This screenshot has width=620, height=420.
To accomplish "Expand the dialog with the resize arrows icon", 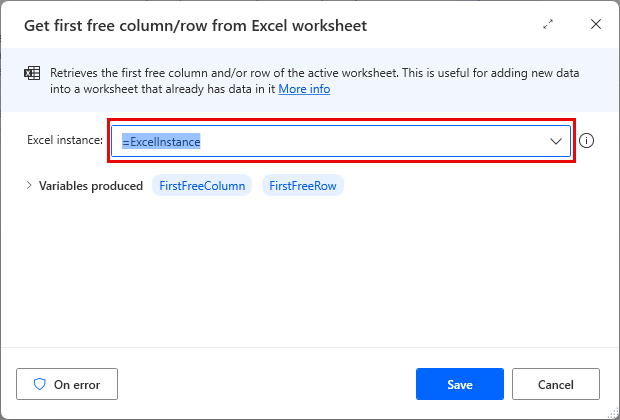I will 548,25.
